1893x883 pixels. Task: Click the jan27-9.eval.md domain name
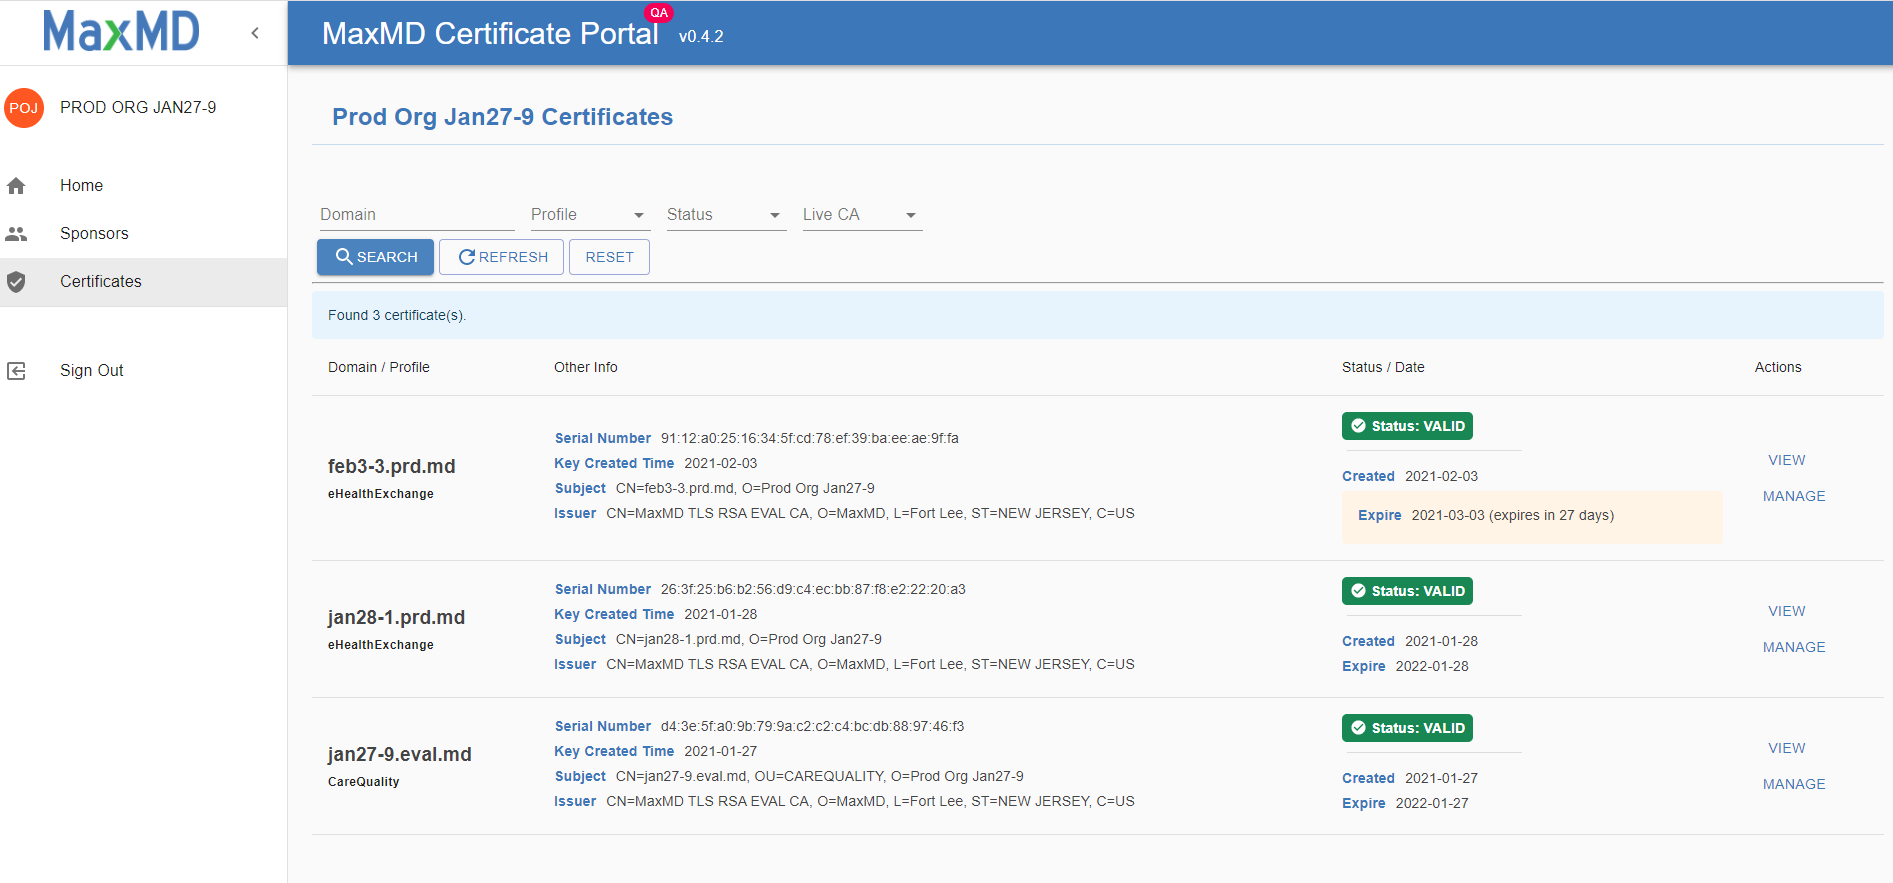399,755
